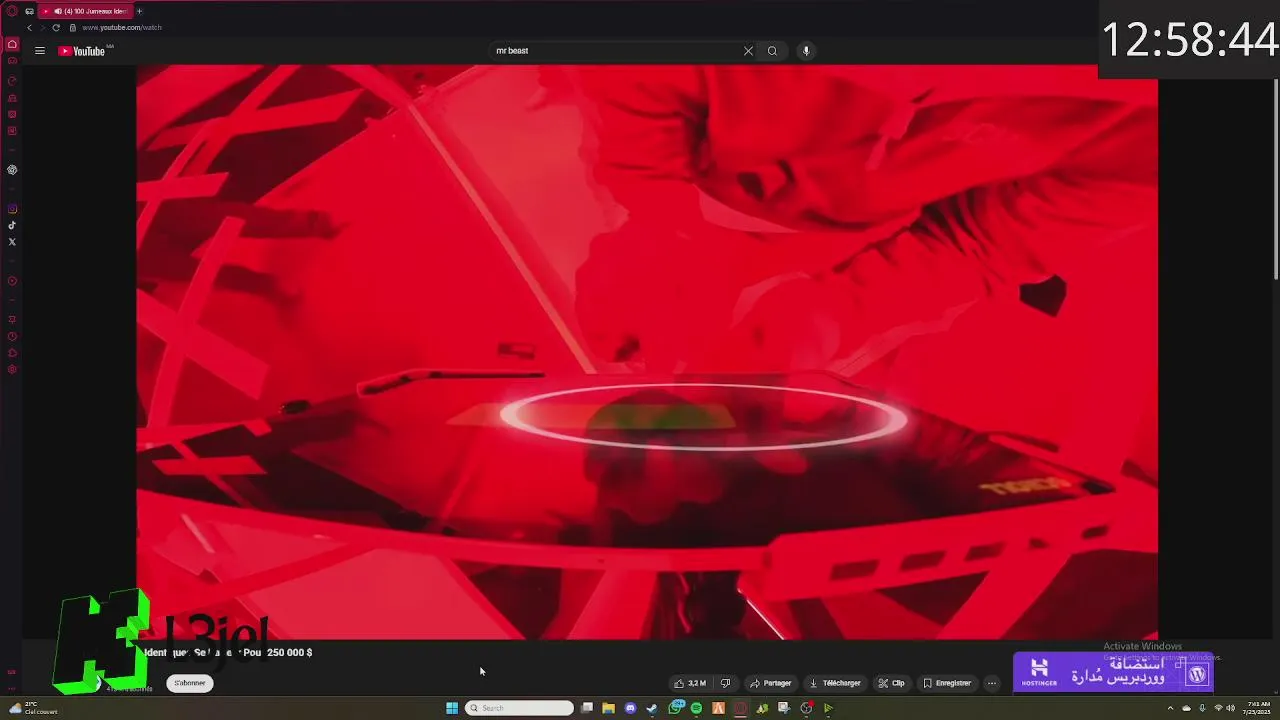
Task: Open Steam from the taskbar
Action: [652, 708]
